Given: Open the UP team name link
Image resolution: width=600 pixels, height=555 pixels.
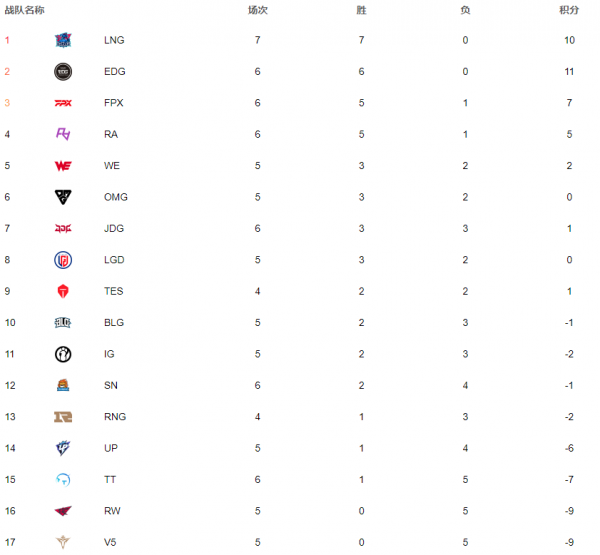Looking at the screenshot, I should pyautogui.click(x=111, y=448).
